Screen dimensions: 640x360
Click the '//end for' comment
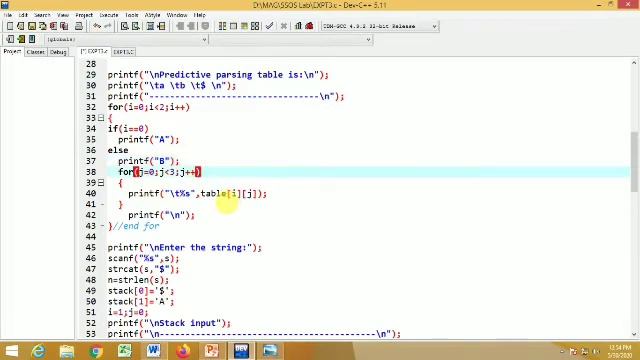(136, 226)
